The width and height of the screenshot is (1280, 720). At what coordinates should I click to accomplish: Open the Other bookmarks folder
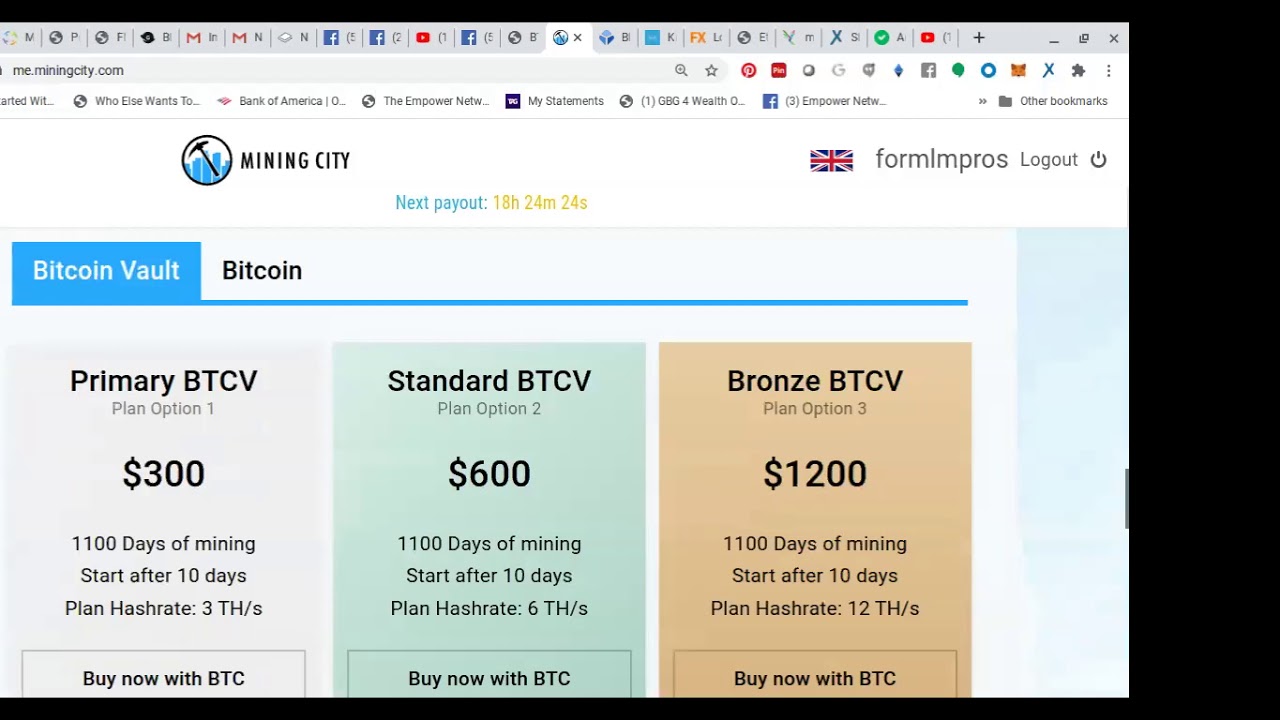click(1053, 101)
